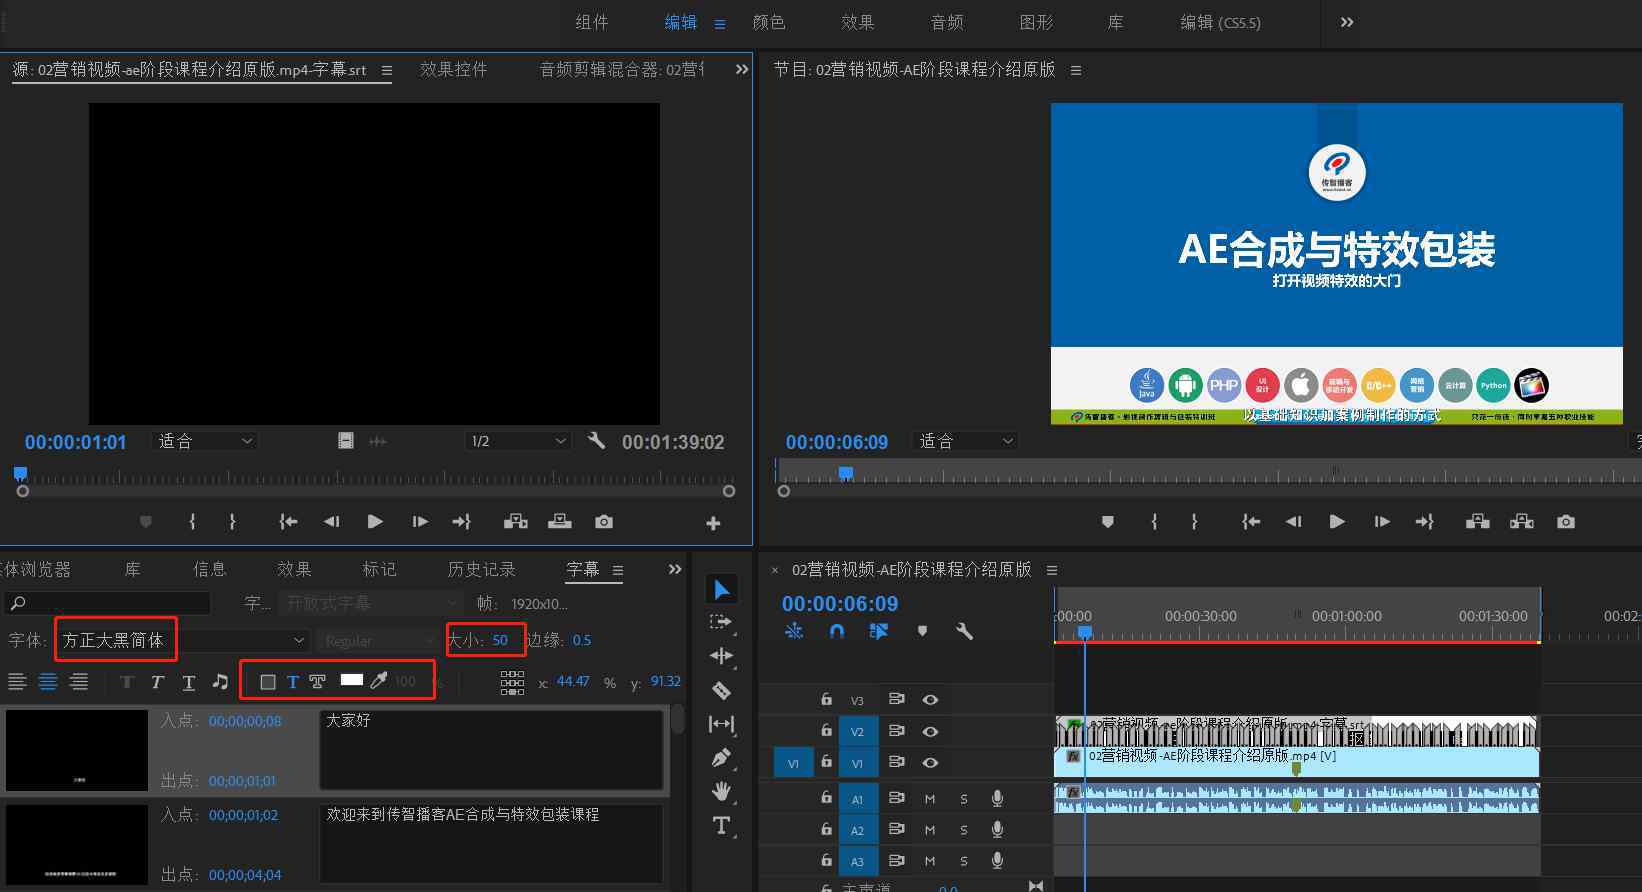Switch to Assembly workspace tab
This screenshot has height=892, width=1642.
(x=592, y=22)
